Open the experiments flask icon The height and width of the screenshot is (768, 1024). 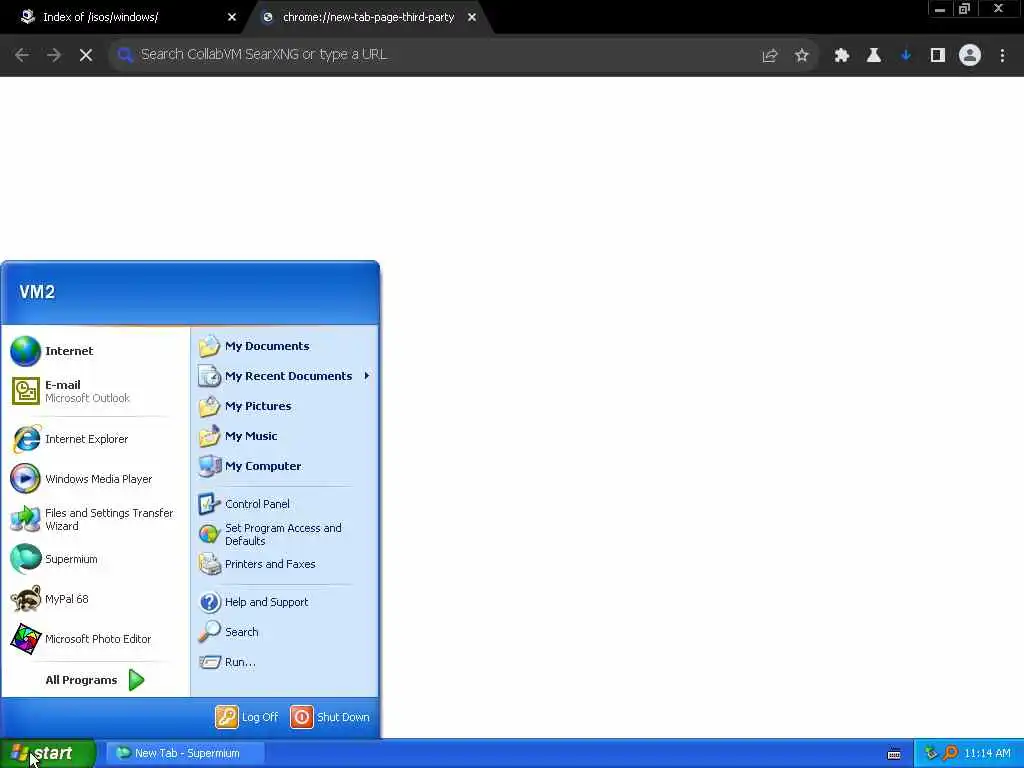pyautogui.click(x=874, y=56)
